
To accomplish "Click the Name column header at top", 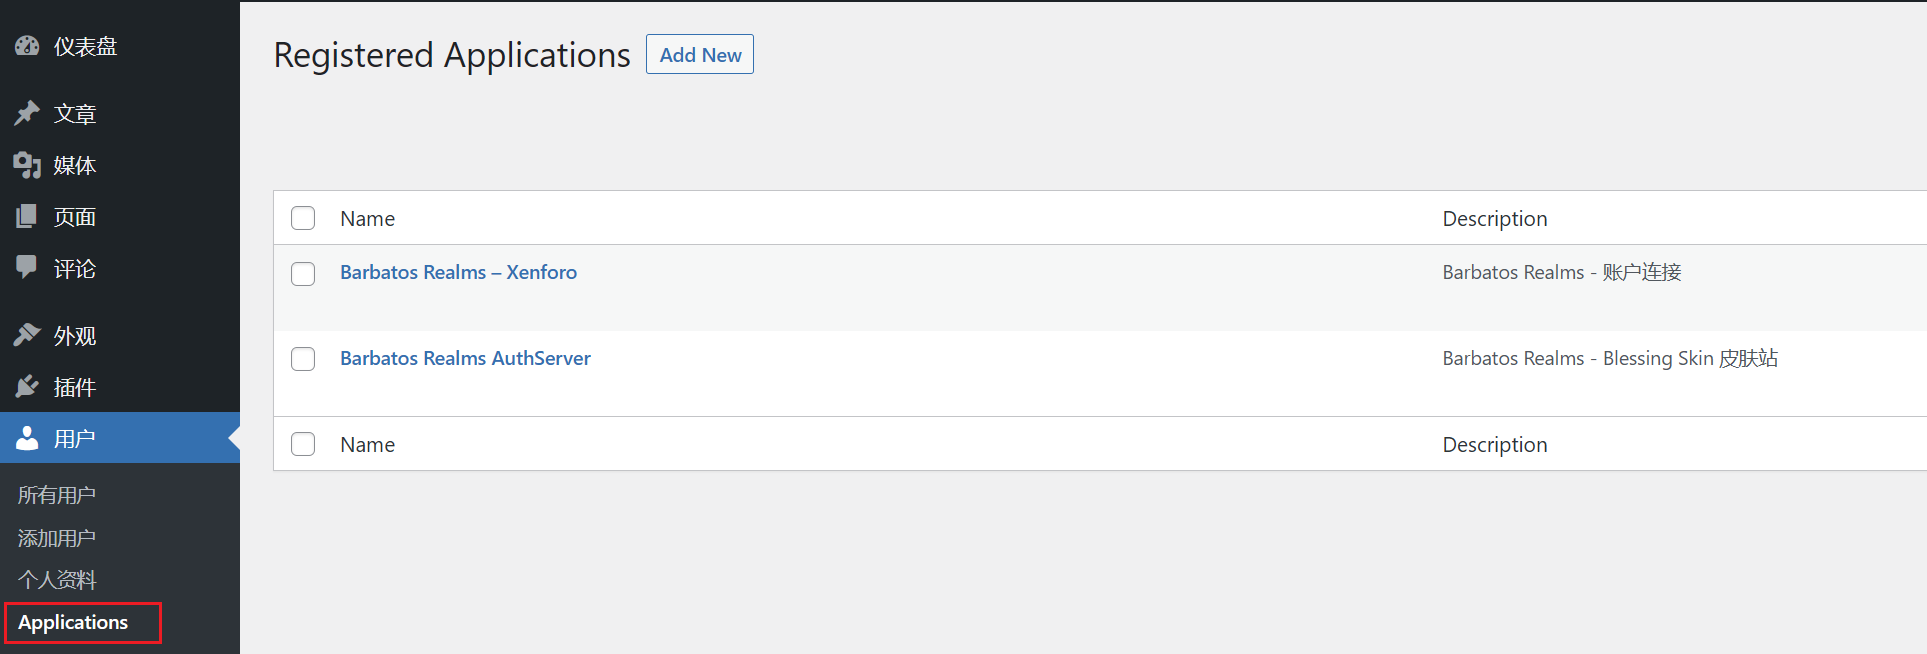I will point(367,219).
